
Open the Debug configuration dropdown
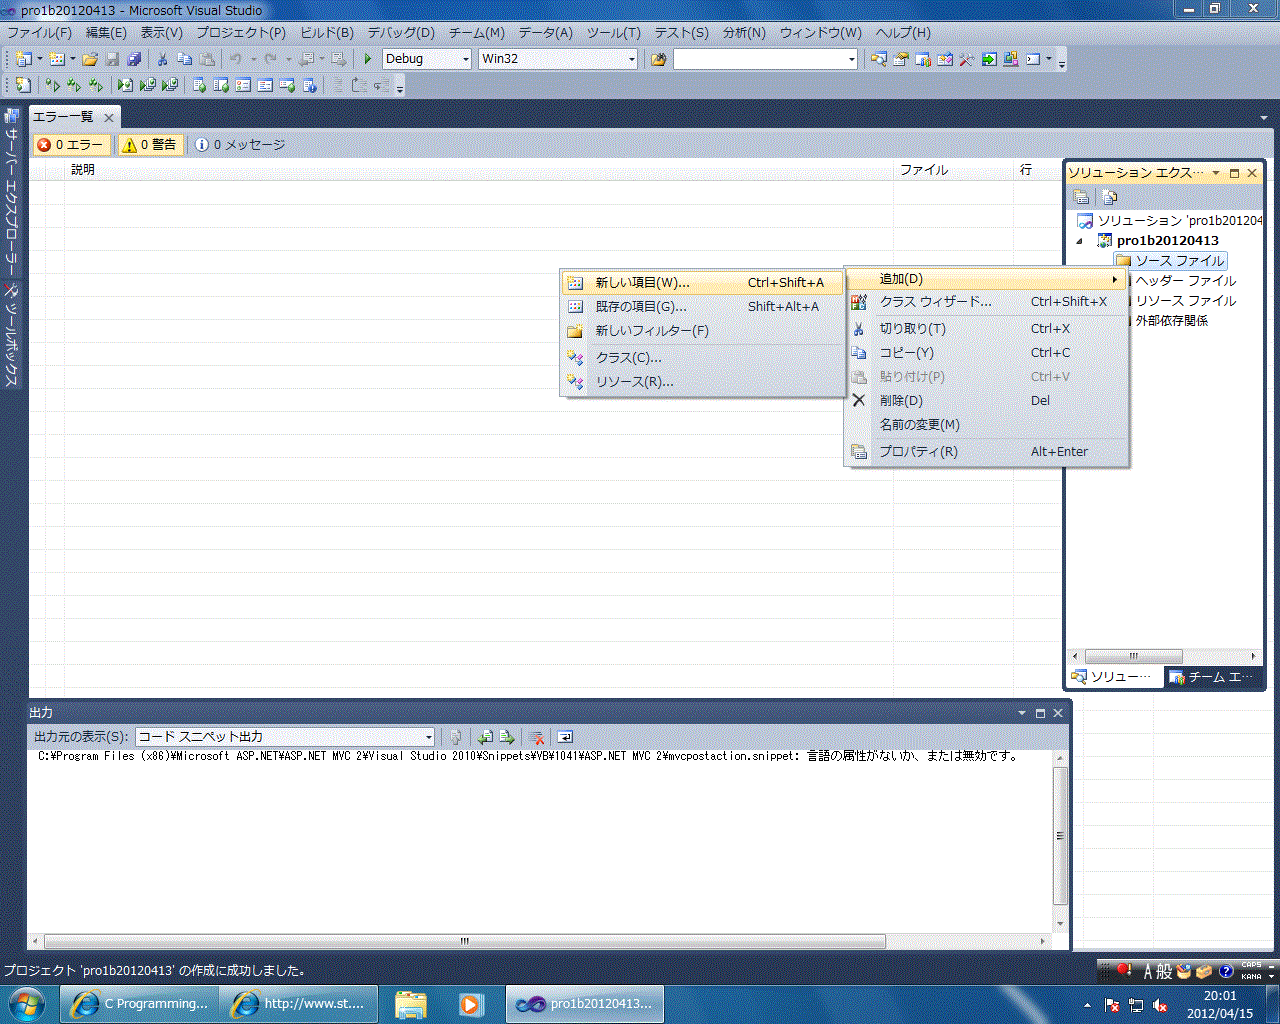click(x=466, y=59)
